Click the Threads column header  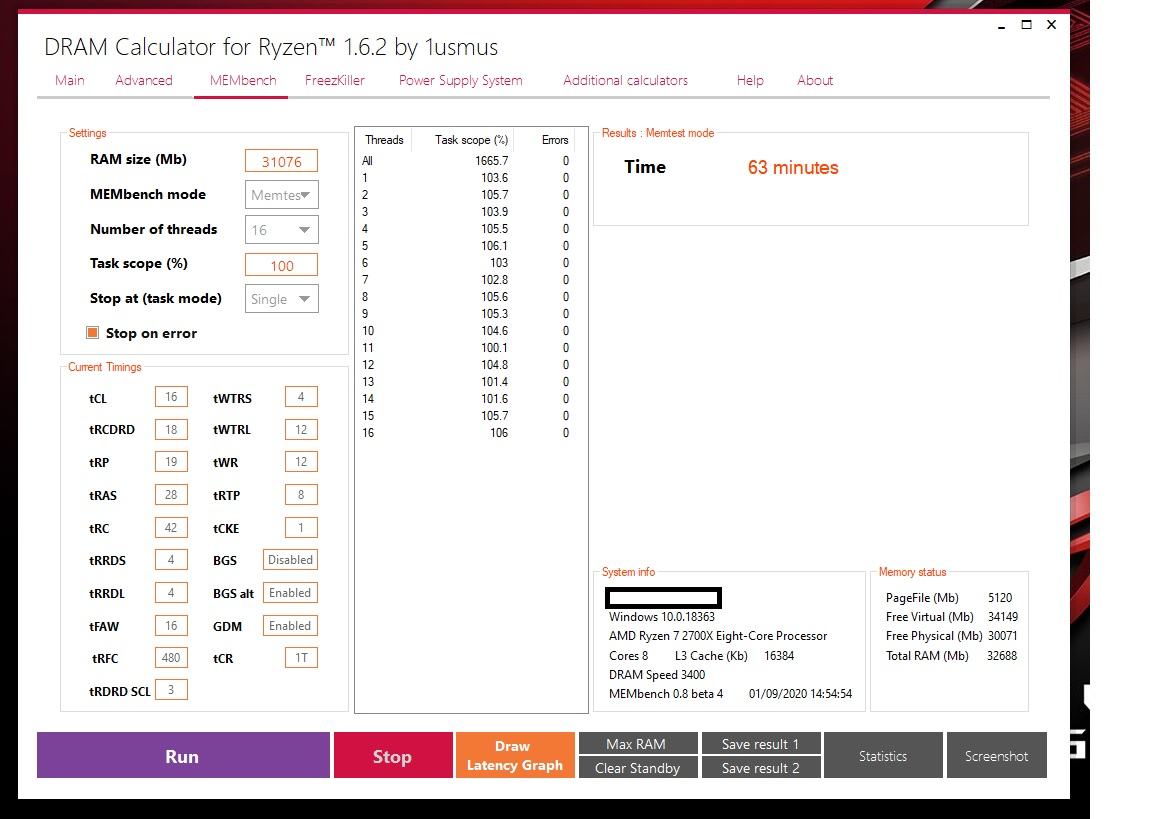click(384, 140)
